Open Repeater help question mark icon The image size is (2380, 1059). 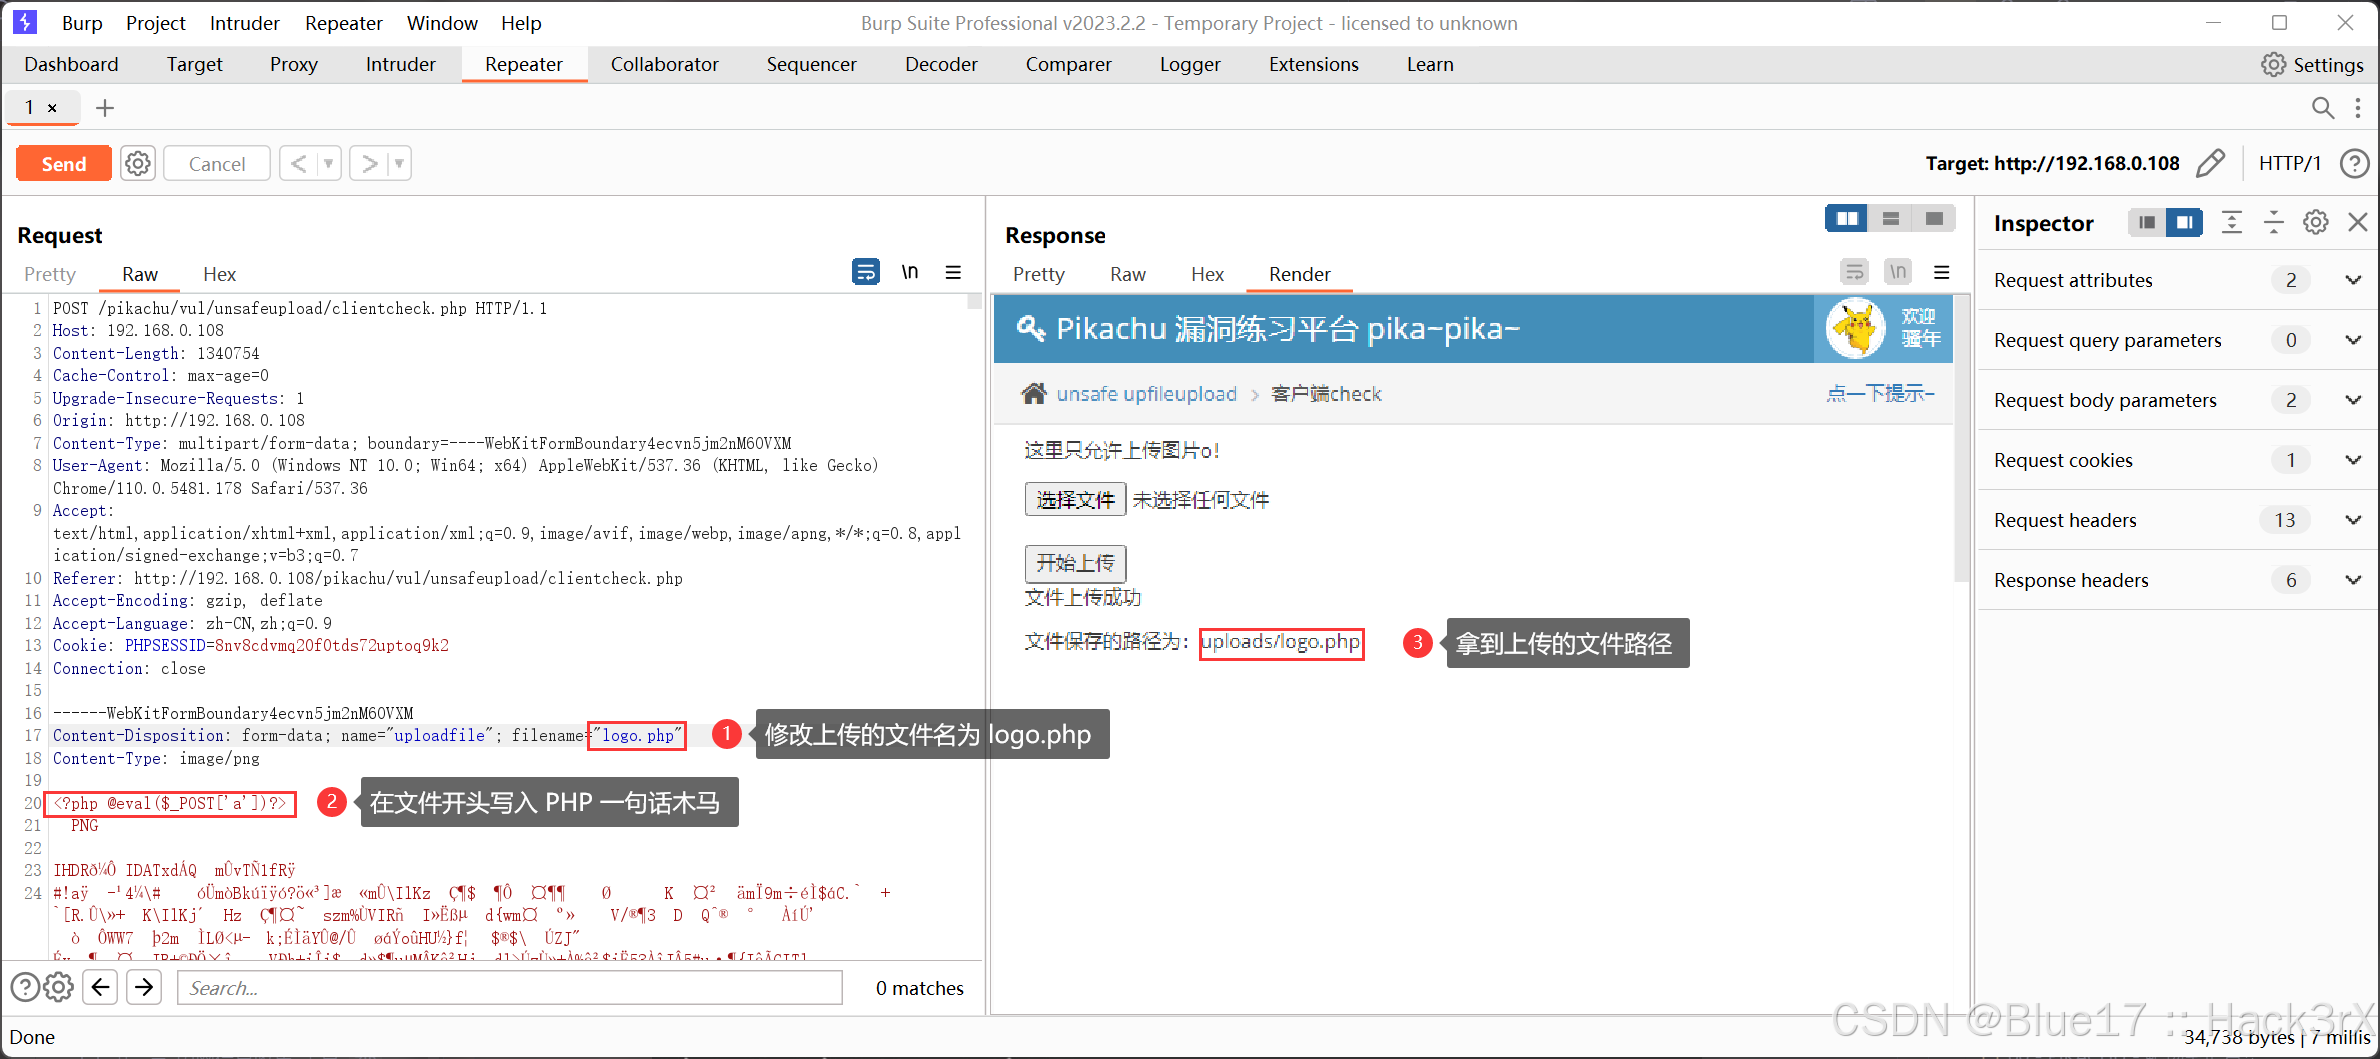(2354, 163)
